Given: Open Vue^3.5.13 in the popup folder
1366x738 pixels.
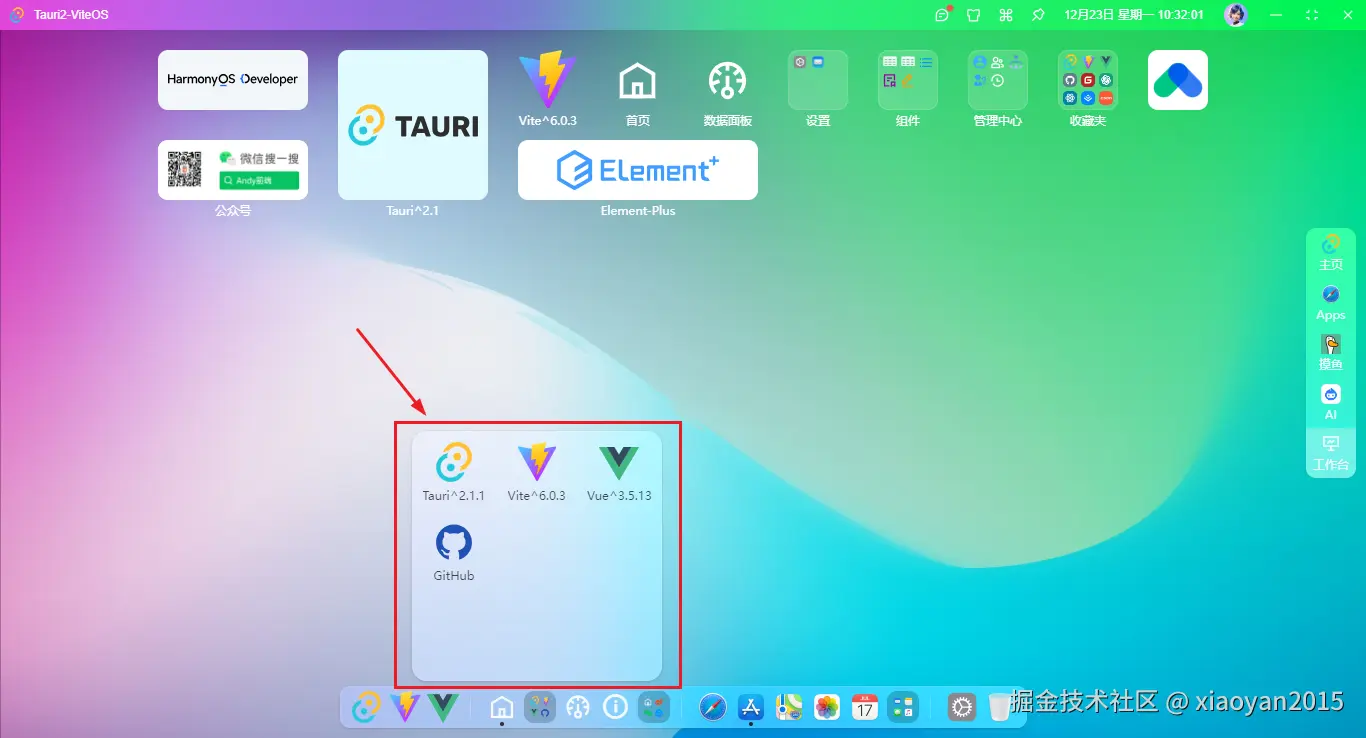Looking at the screenshot, I should point(619,471).
